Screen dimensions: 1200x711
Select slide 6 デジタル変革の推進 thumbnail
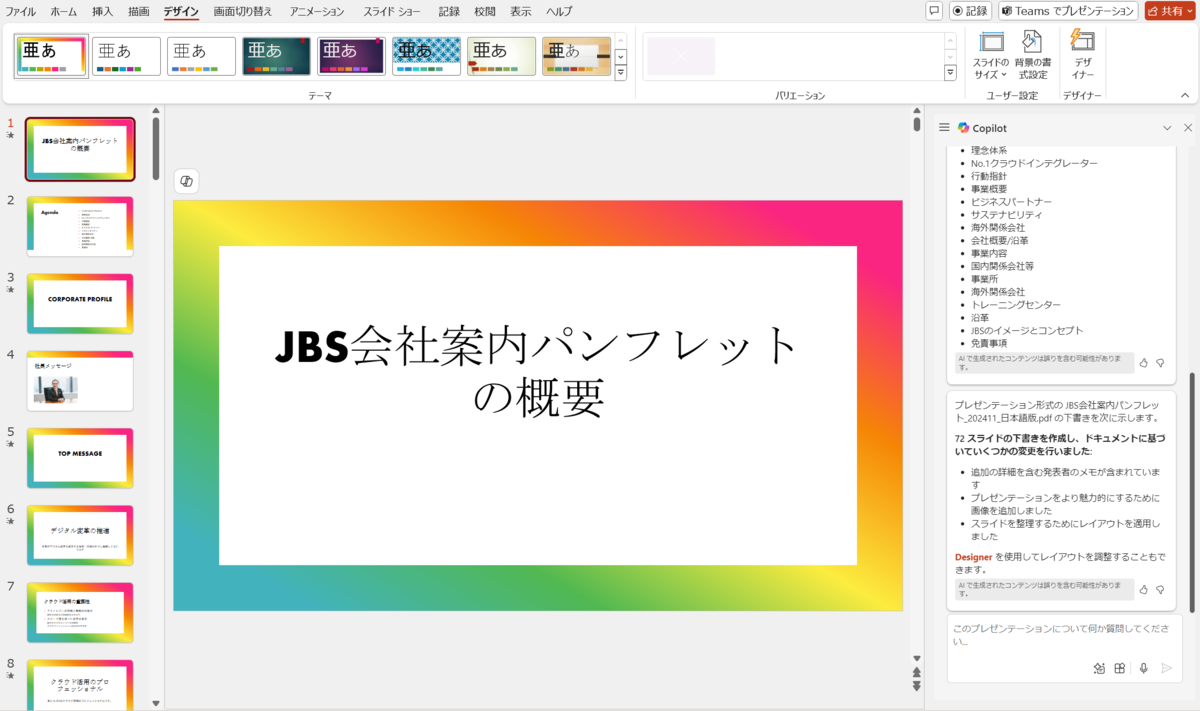pyautogui.click(x=80, y=534)
